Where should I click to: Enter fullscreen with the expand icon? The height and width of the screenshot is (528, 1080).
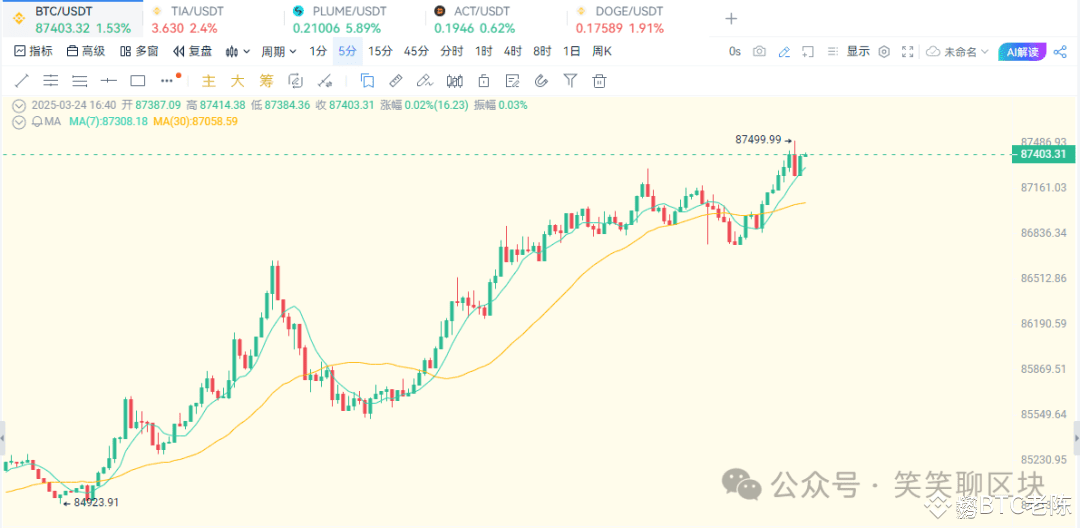point(908,52)
